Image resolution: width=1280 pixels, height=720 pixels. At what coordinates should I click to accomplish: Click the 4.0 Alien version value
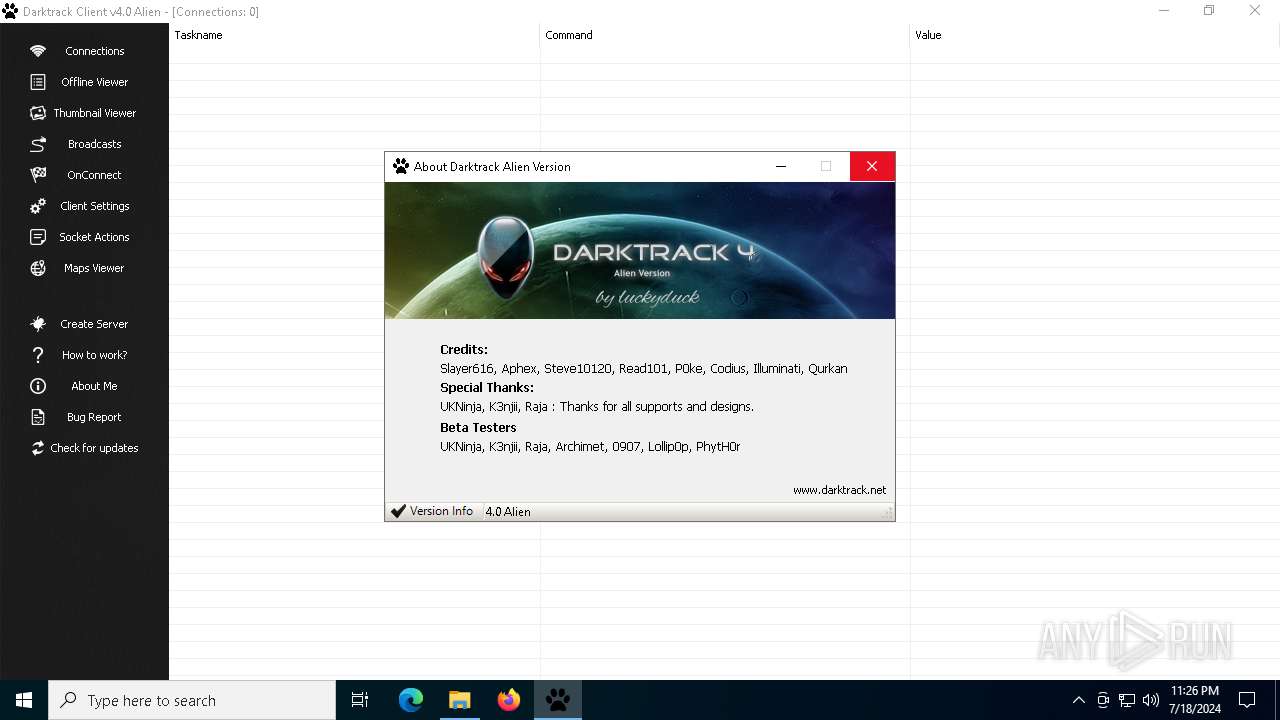(508, 511)
